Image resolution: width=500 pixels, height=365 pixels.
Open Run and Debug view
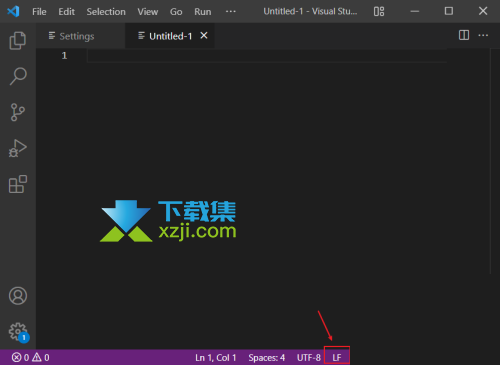18,148
